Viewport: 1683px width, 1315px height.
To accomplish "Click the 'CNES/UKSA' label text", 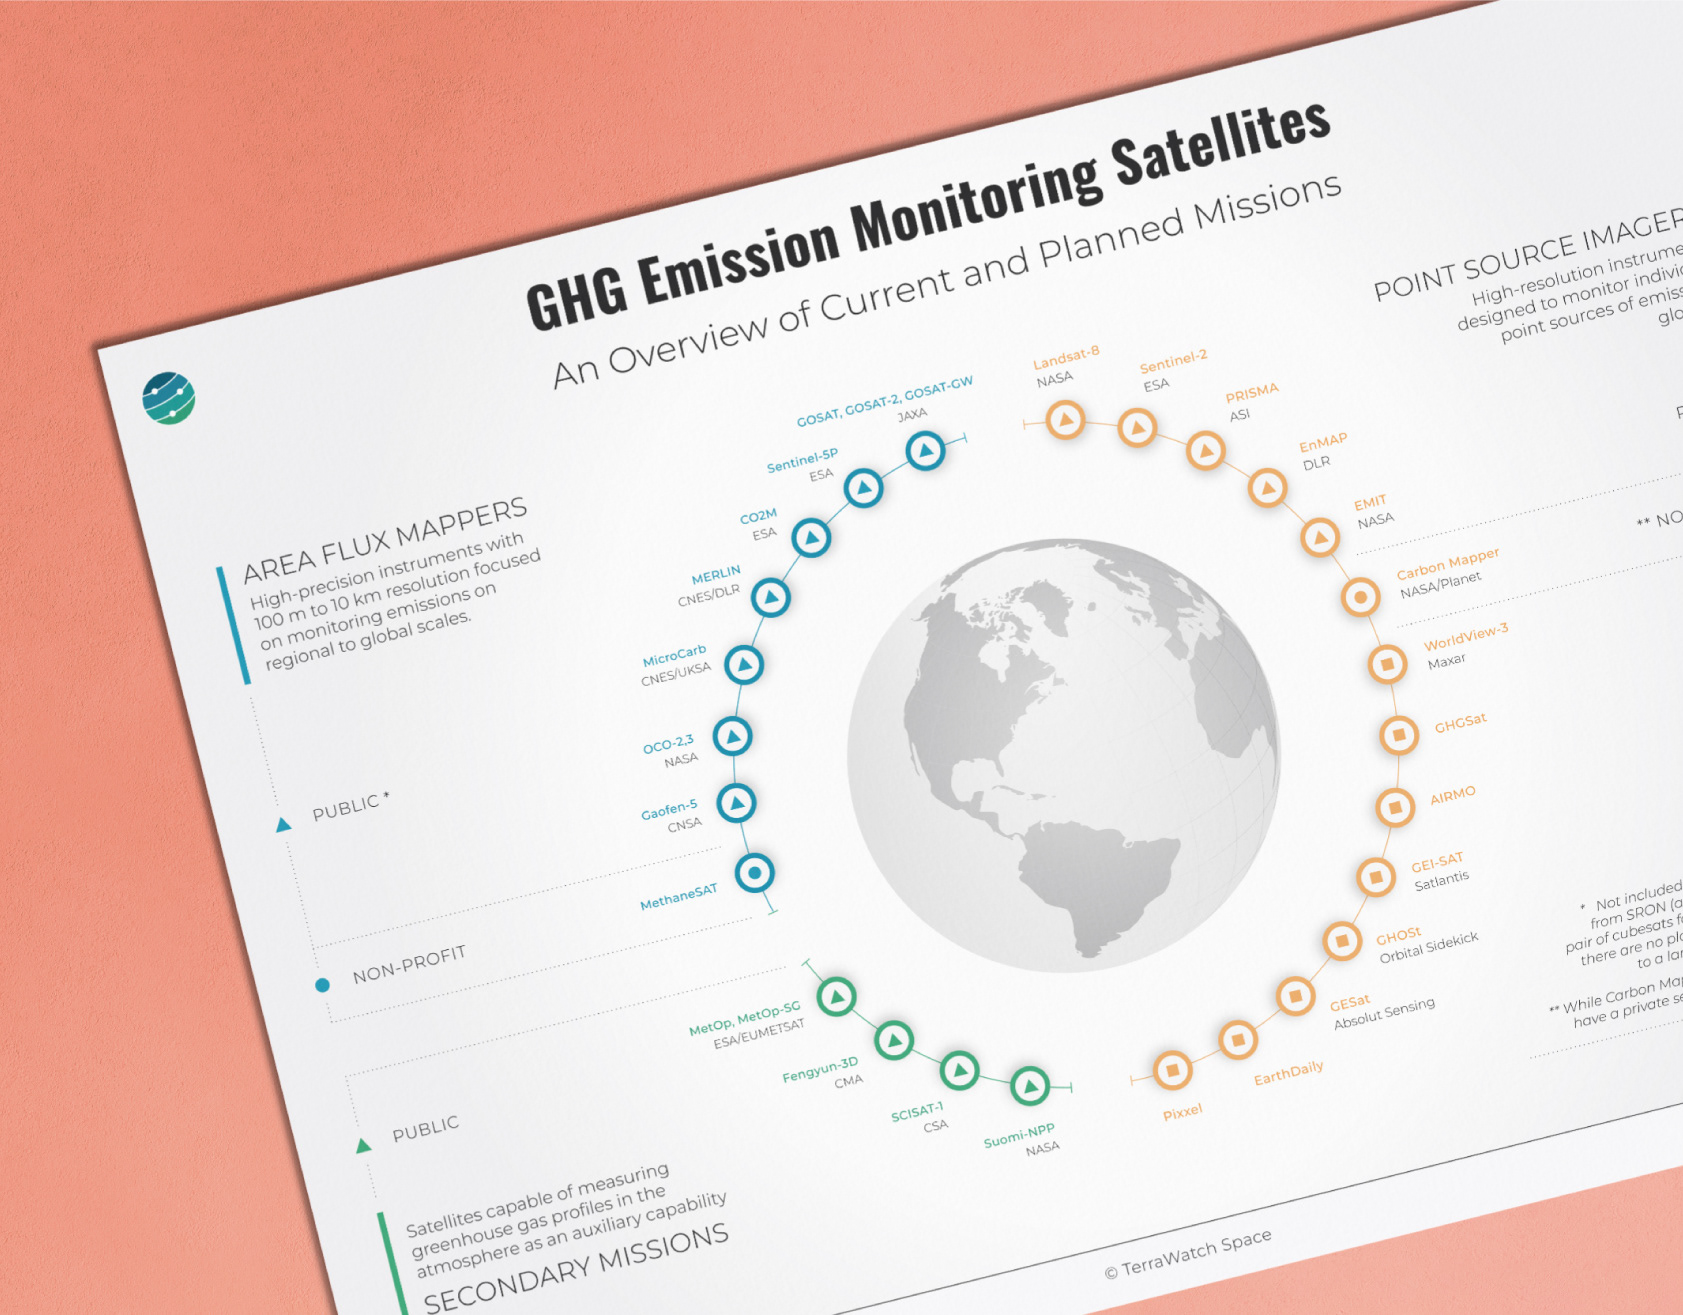I will tap(676, 674).
